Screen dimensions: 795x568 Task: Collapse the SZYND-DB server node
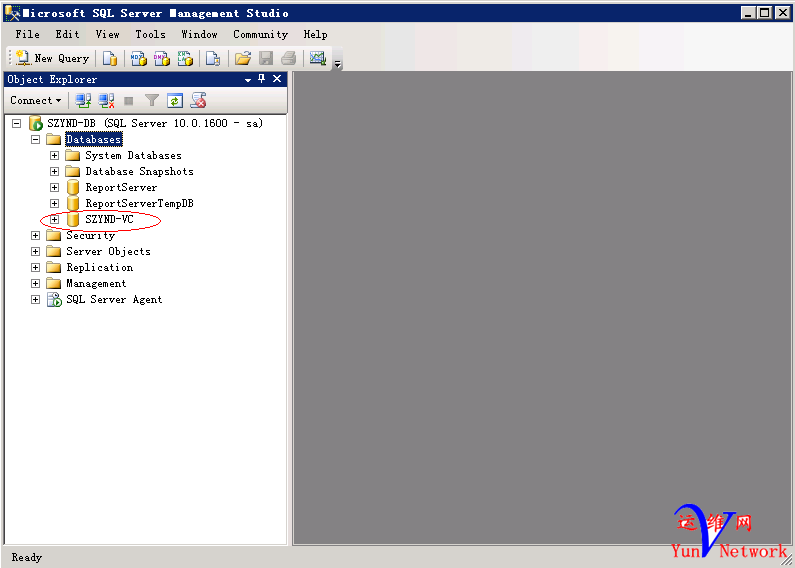point(17,123)
